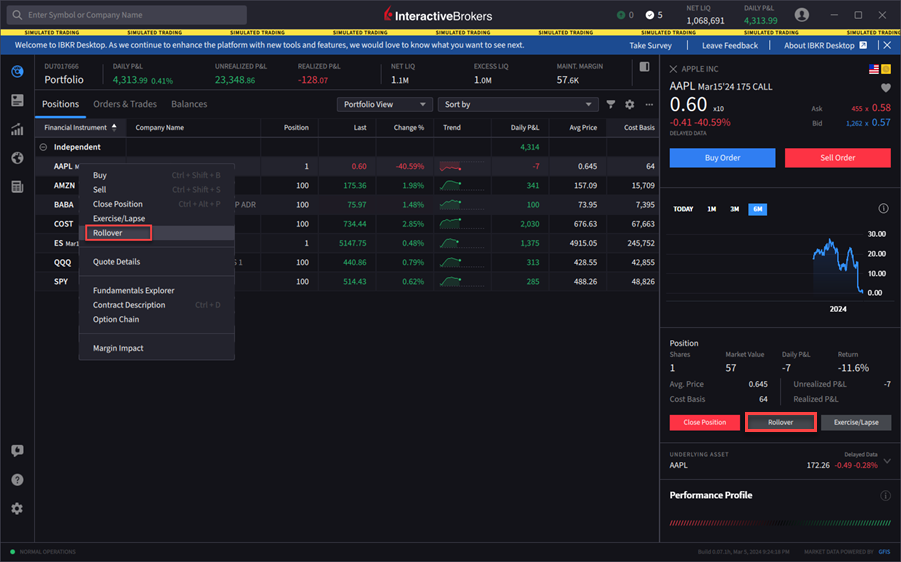Viewport: 901px width, 562px height.
Task: Select the 3M chart range
Action: point(734,209)
